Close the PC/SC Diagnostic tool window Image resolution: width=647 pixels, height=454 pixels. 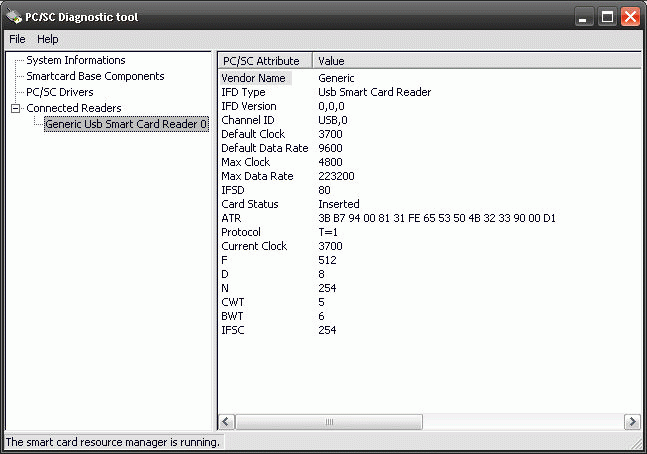[630, 17]
